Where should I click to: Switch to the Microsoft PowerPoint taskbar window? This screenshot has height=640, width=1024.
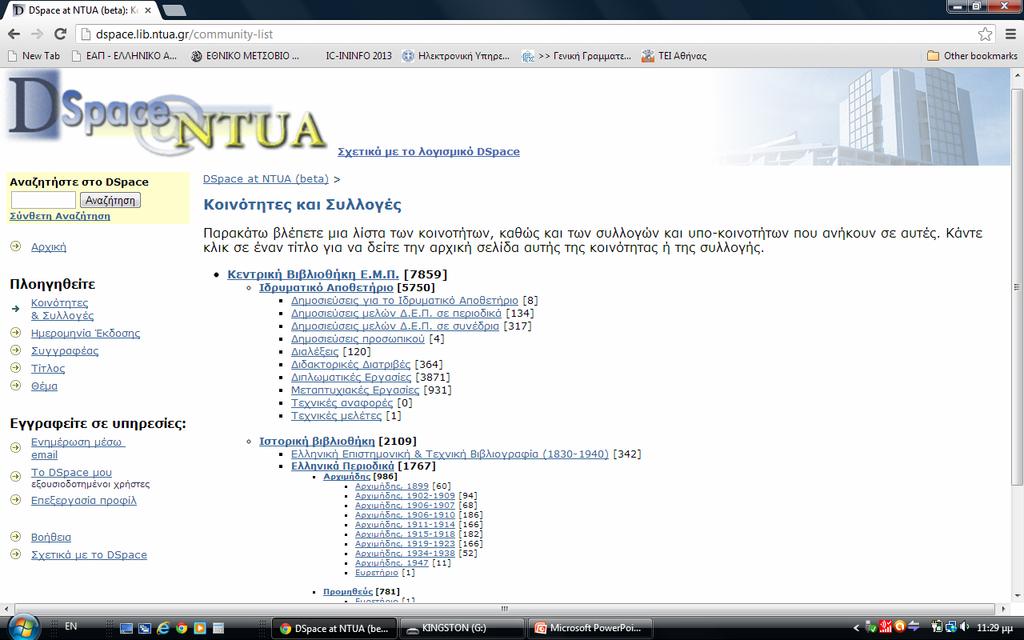click(590, 628)
